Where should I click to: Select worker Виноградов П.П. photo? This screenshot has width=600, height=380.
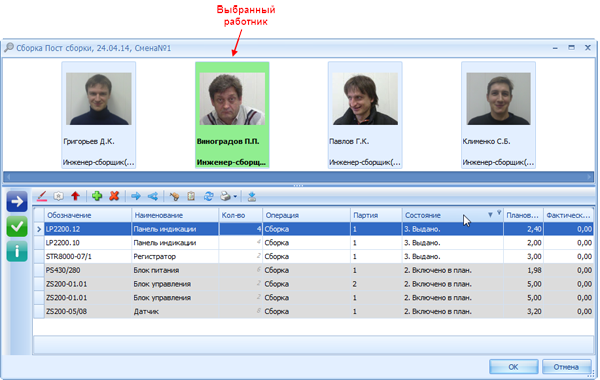click(x=232, y=99)
